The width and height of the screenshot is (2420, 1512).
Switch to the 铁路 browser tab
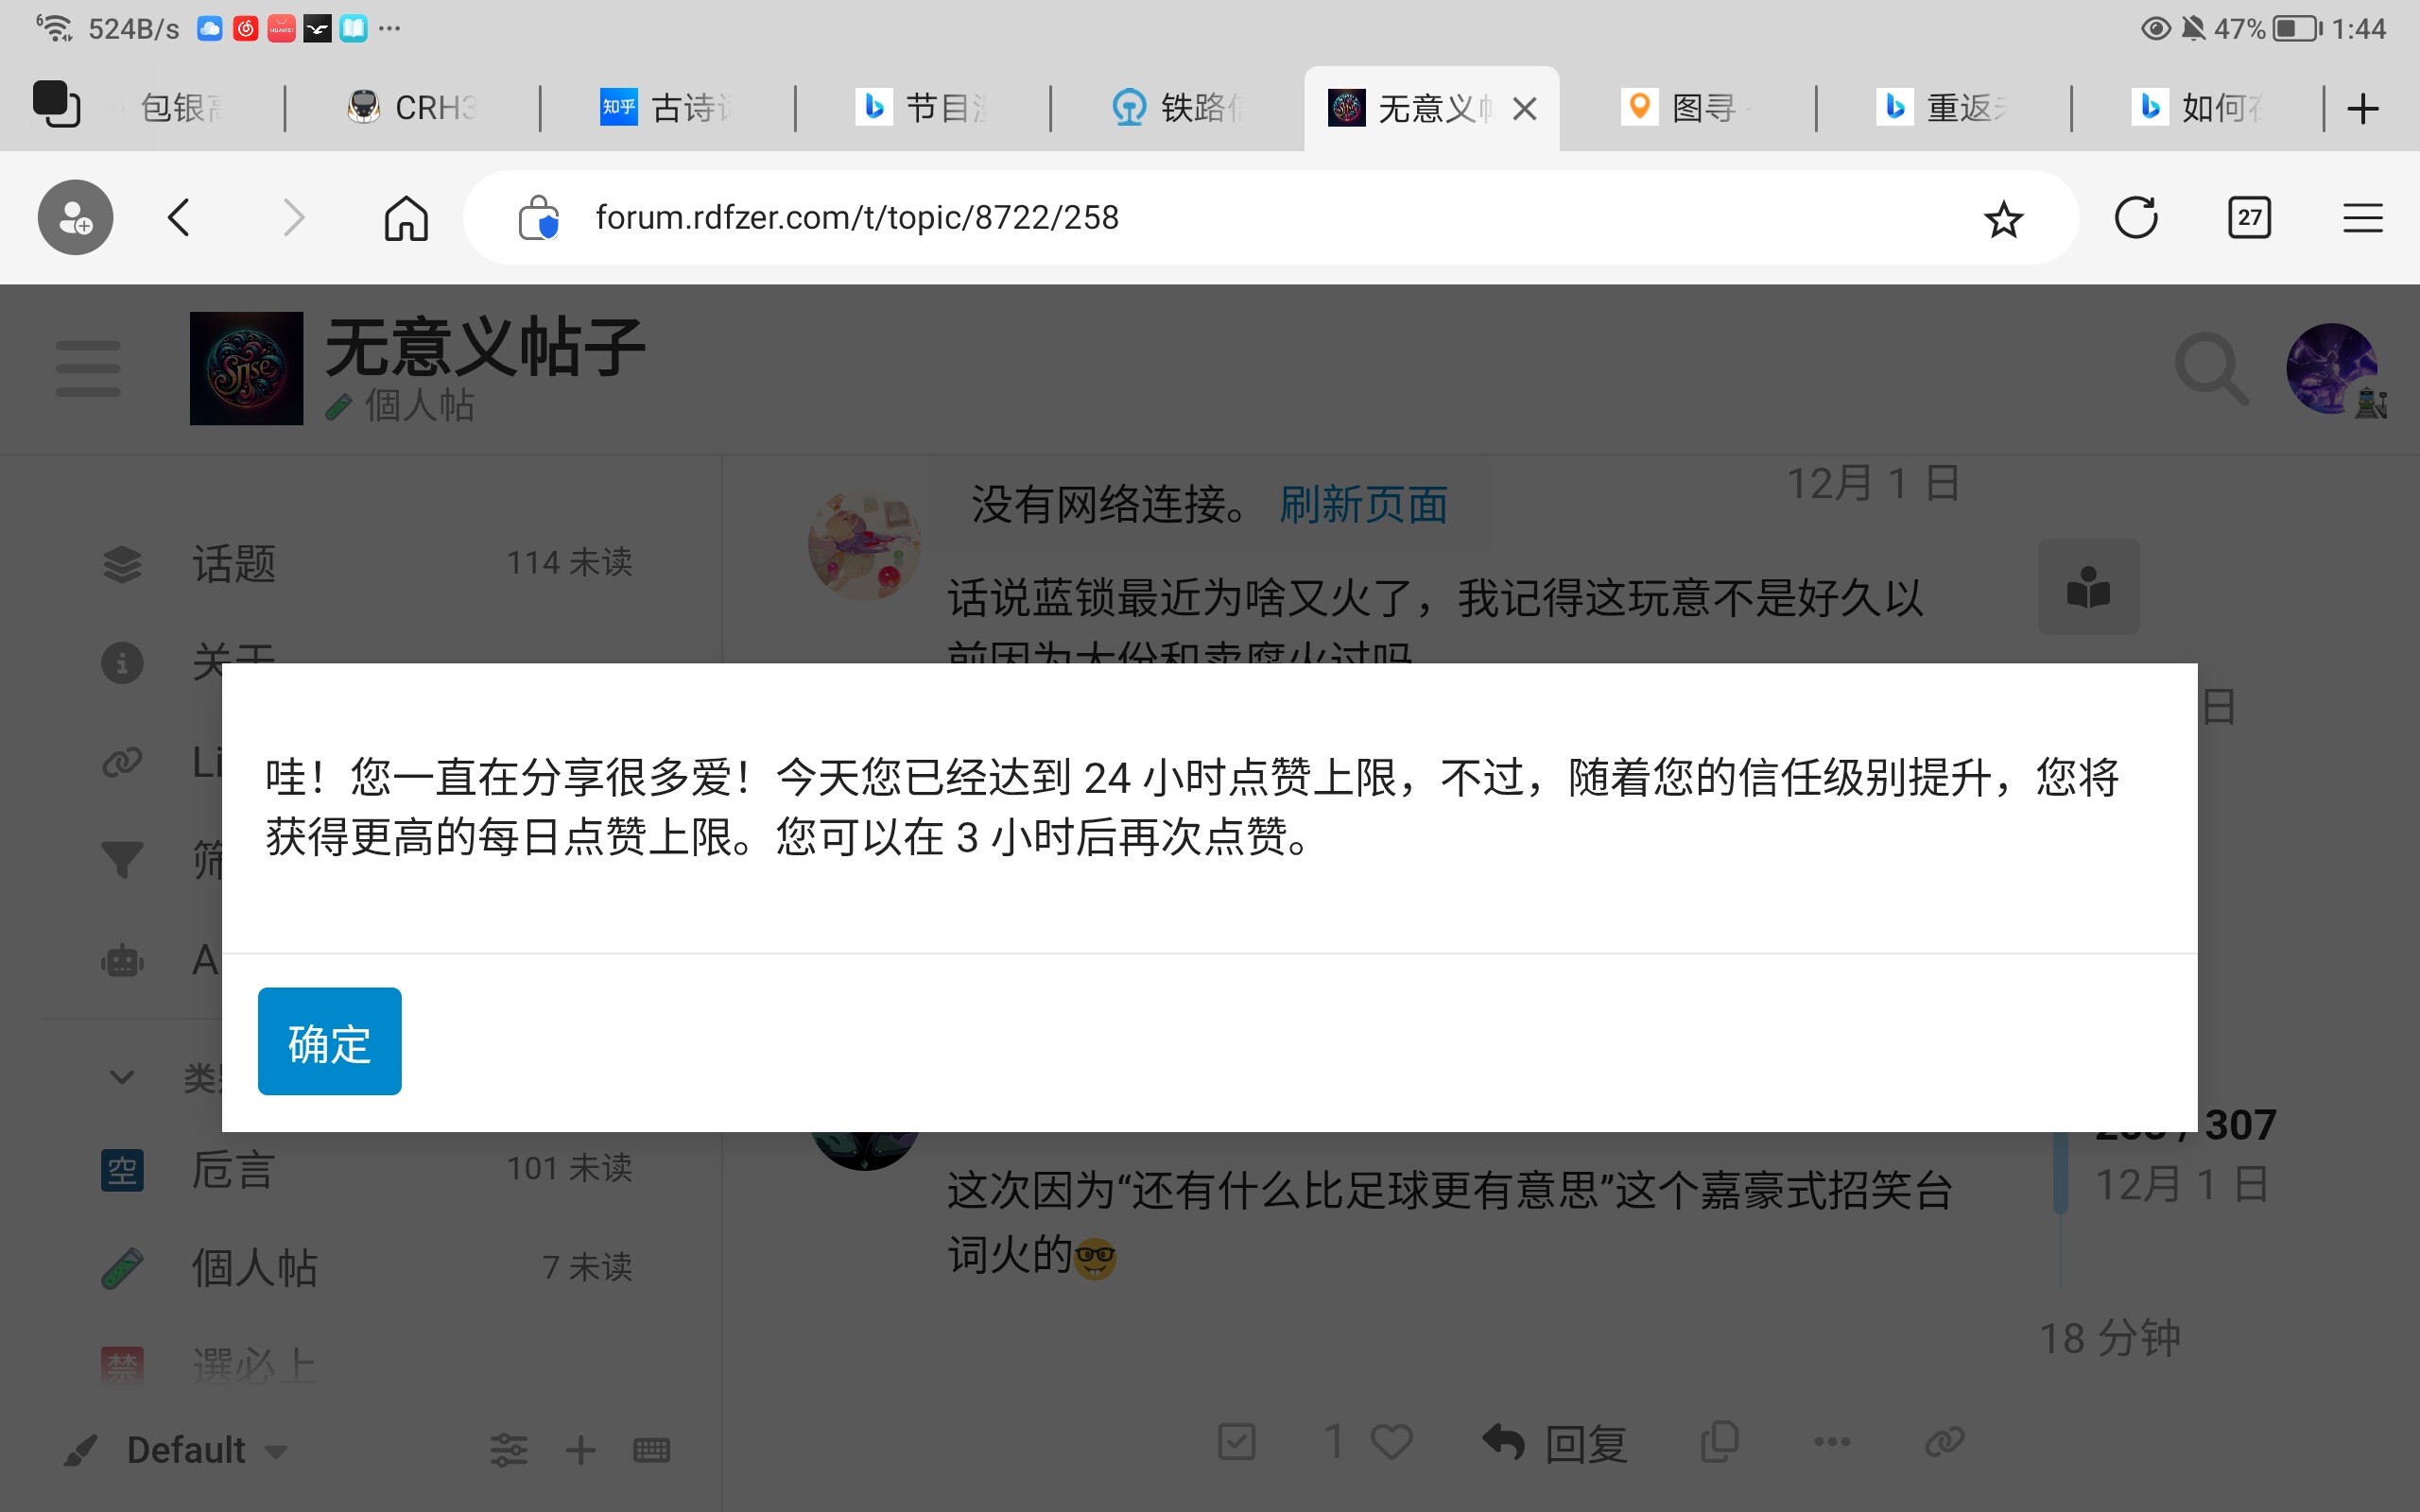pos(1178,108)
